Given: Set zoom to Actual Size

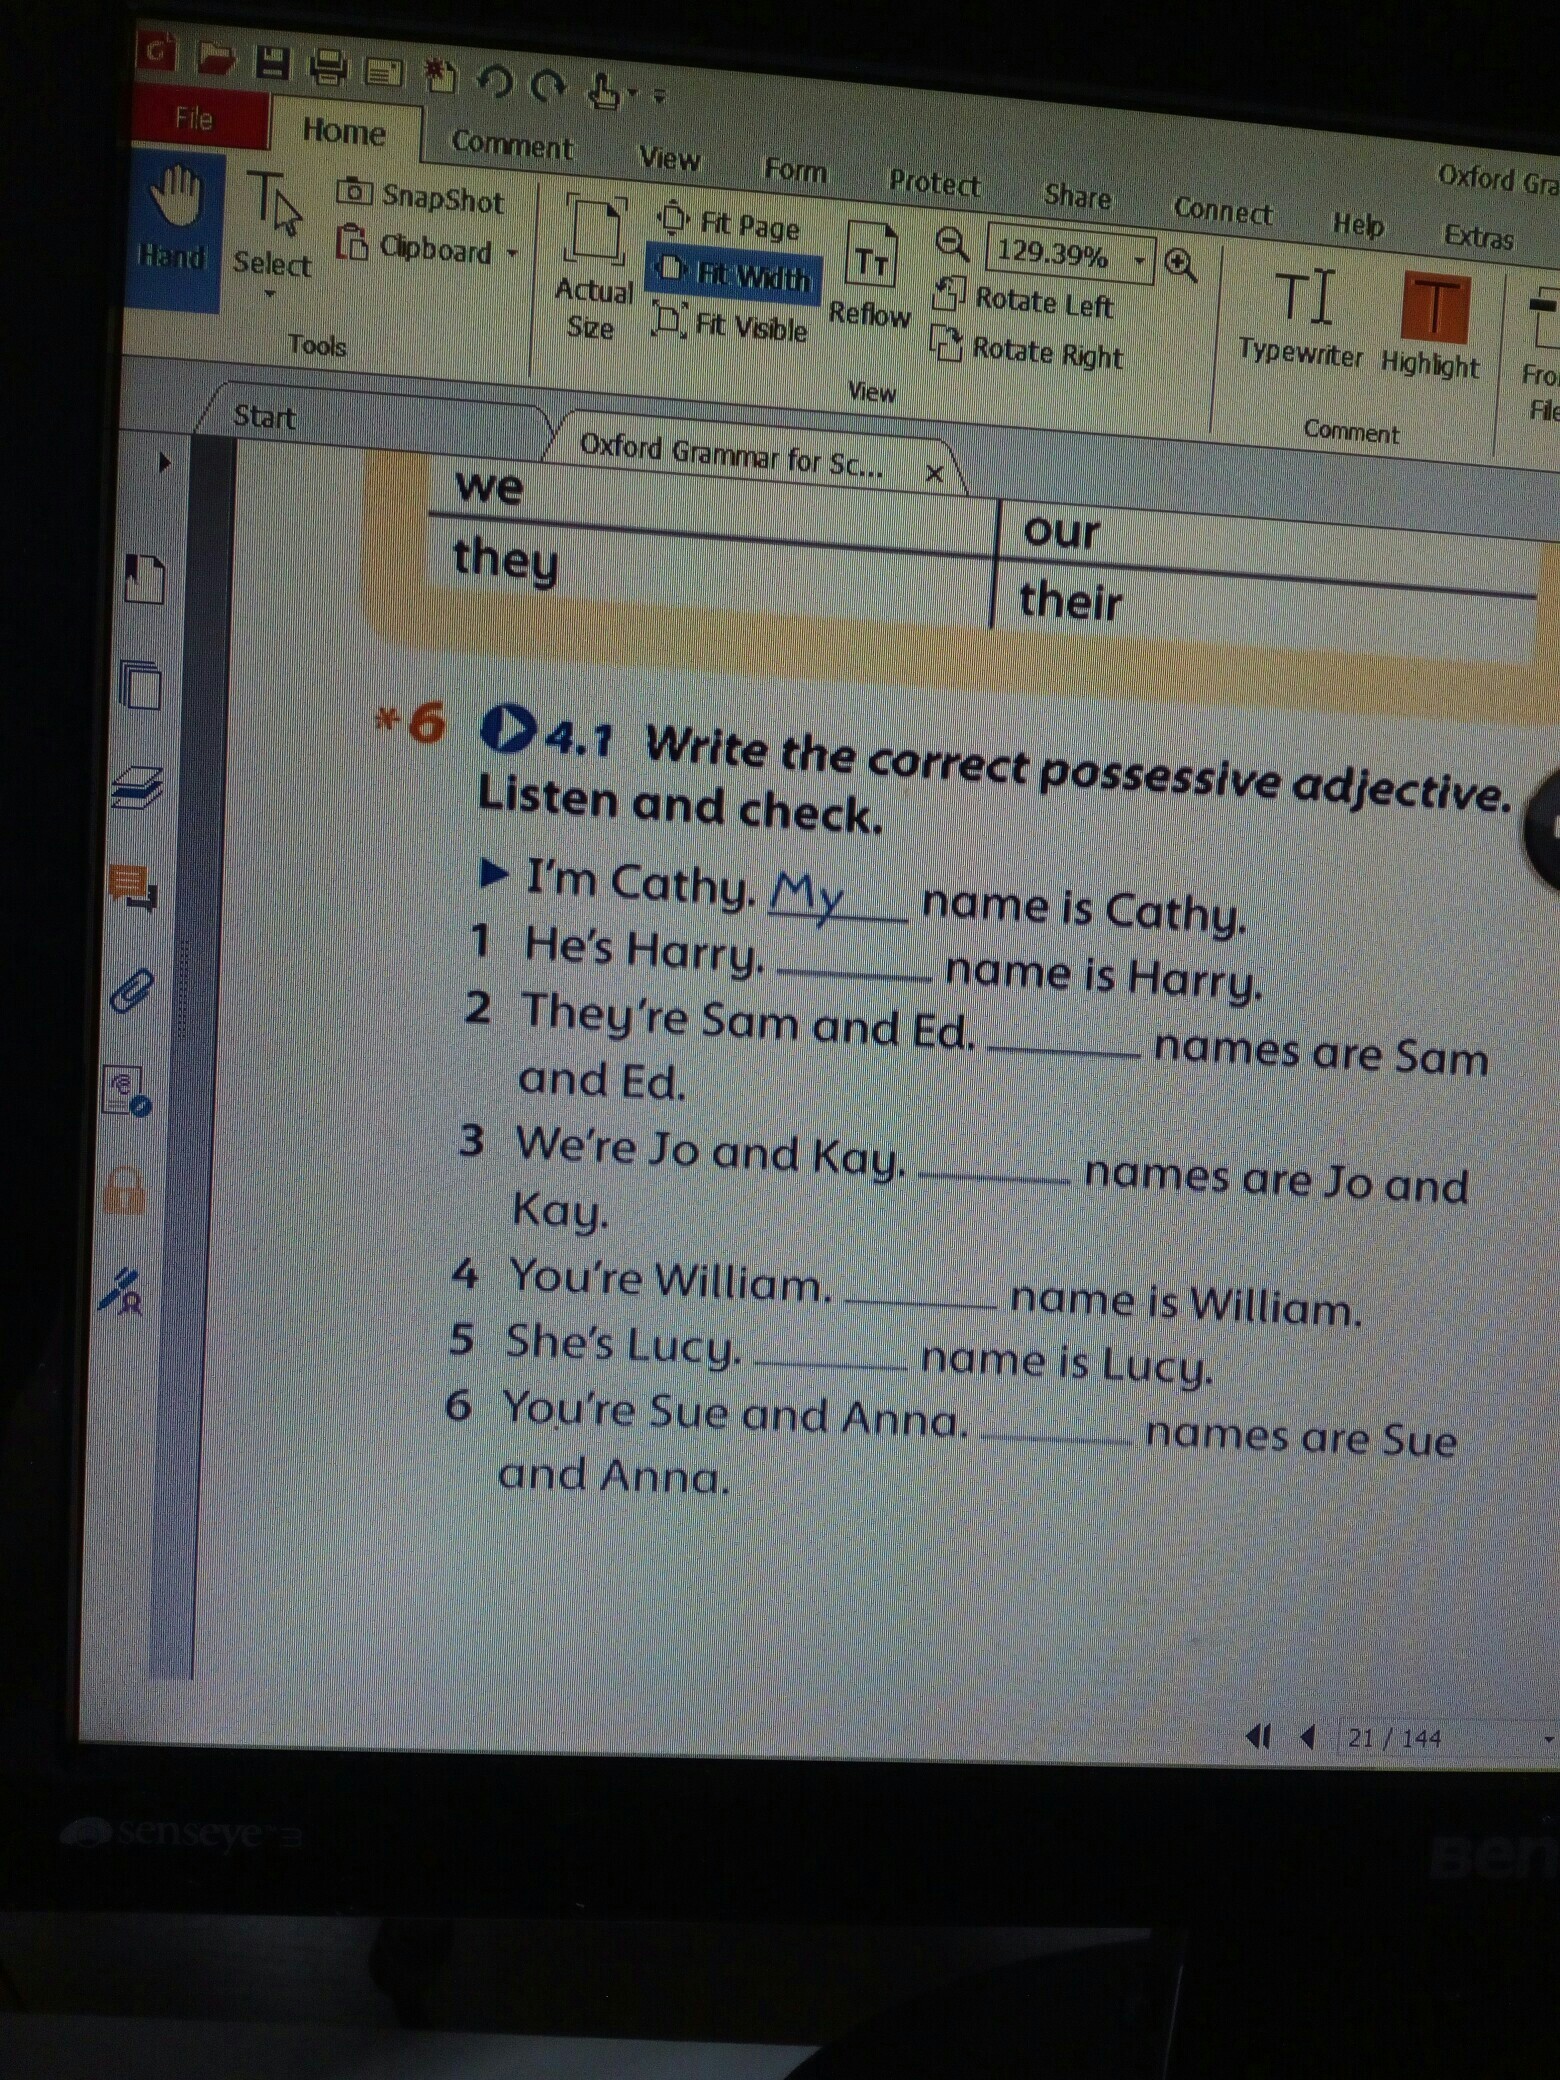Looking at the screenshot, I should (x=594, y=267).
